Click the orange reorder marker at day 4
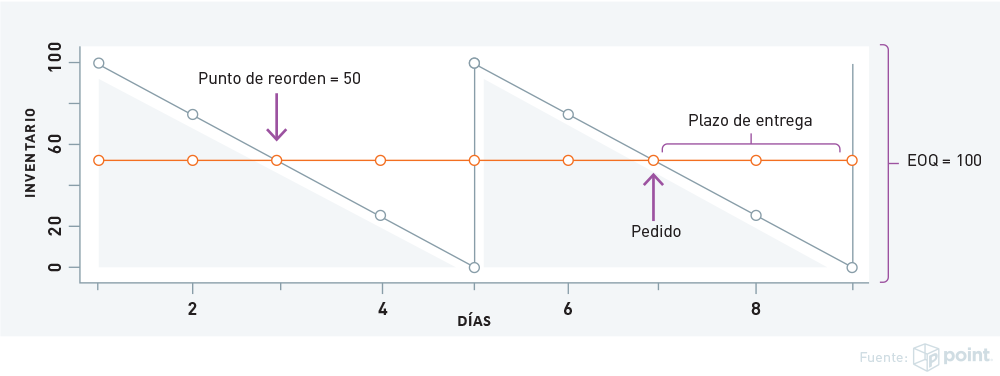The height and width of the screenshot is (376, 1000). pyautogui.click(x=380, y=160)
